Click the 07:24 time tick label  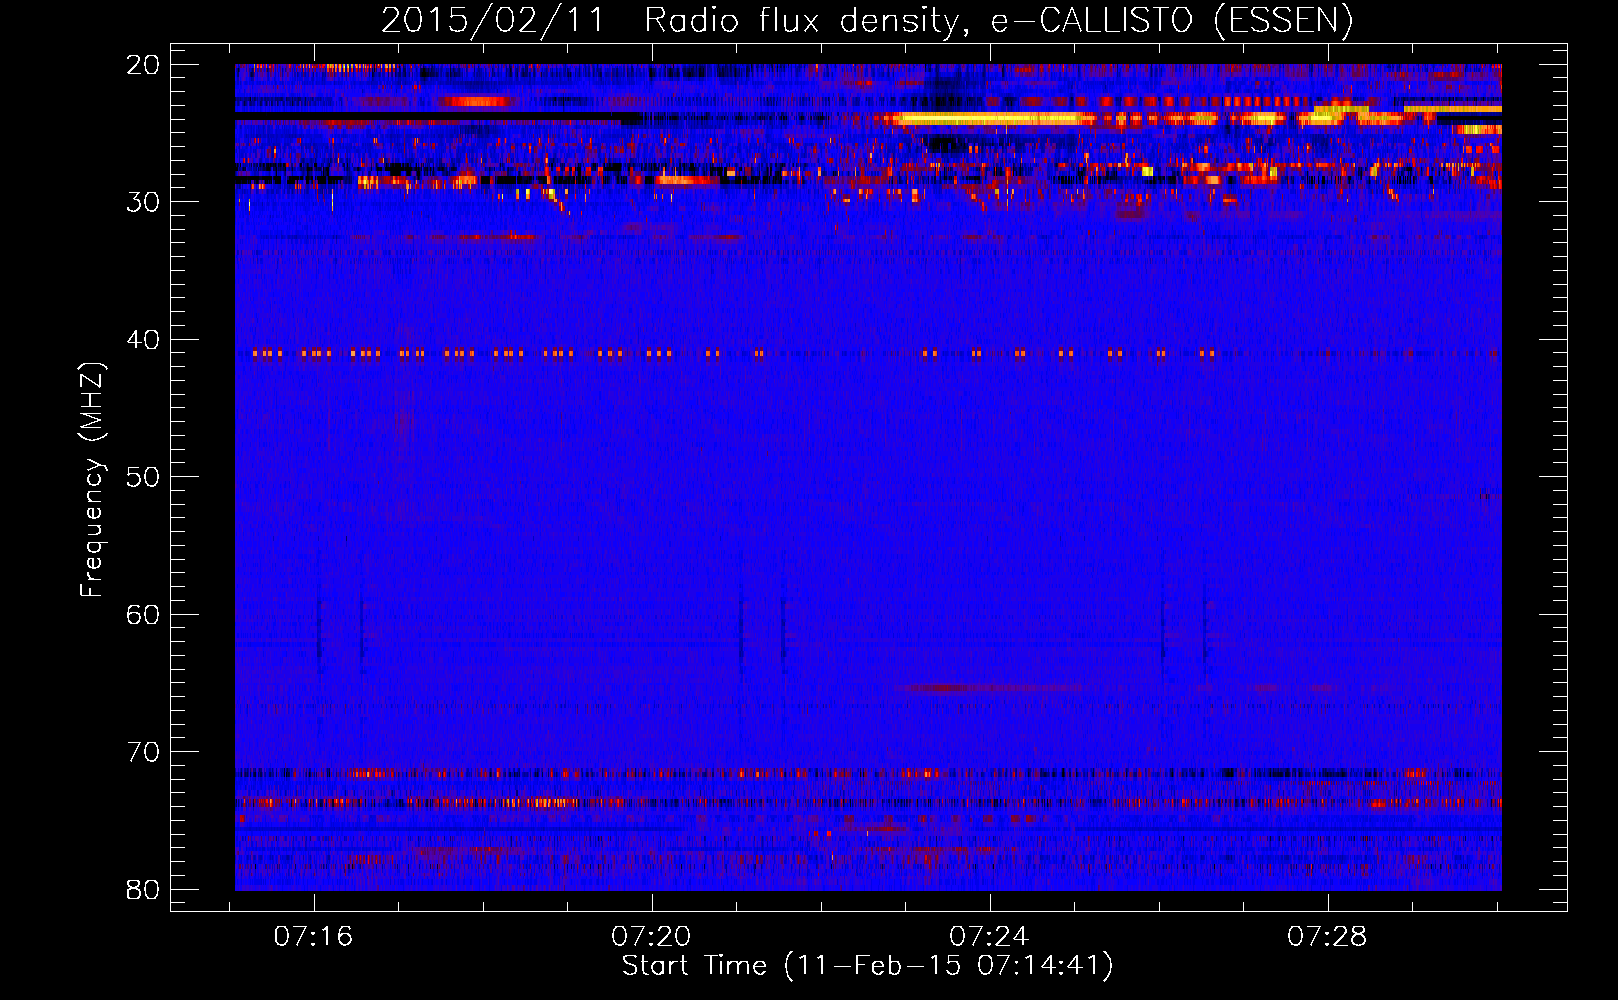coord(989,937)
